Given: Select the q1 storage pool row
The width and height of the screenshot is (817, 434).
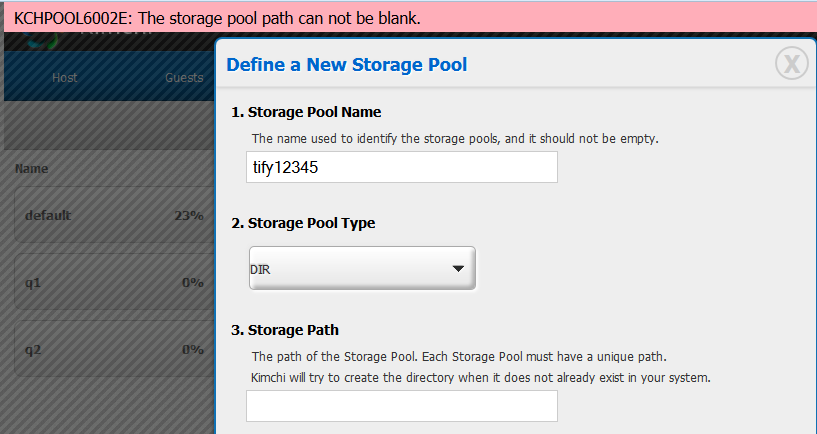Looking at the screenshot, I should tap(110, 283).
